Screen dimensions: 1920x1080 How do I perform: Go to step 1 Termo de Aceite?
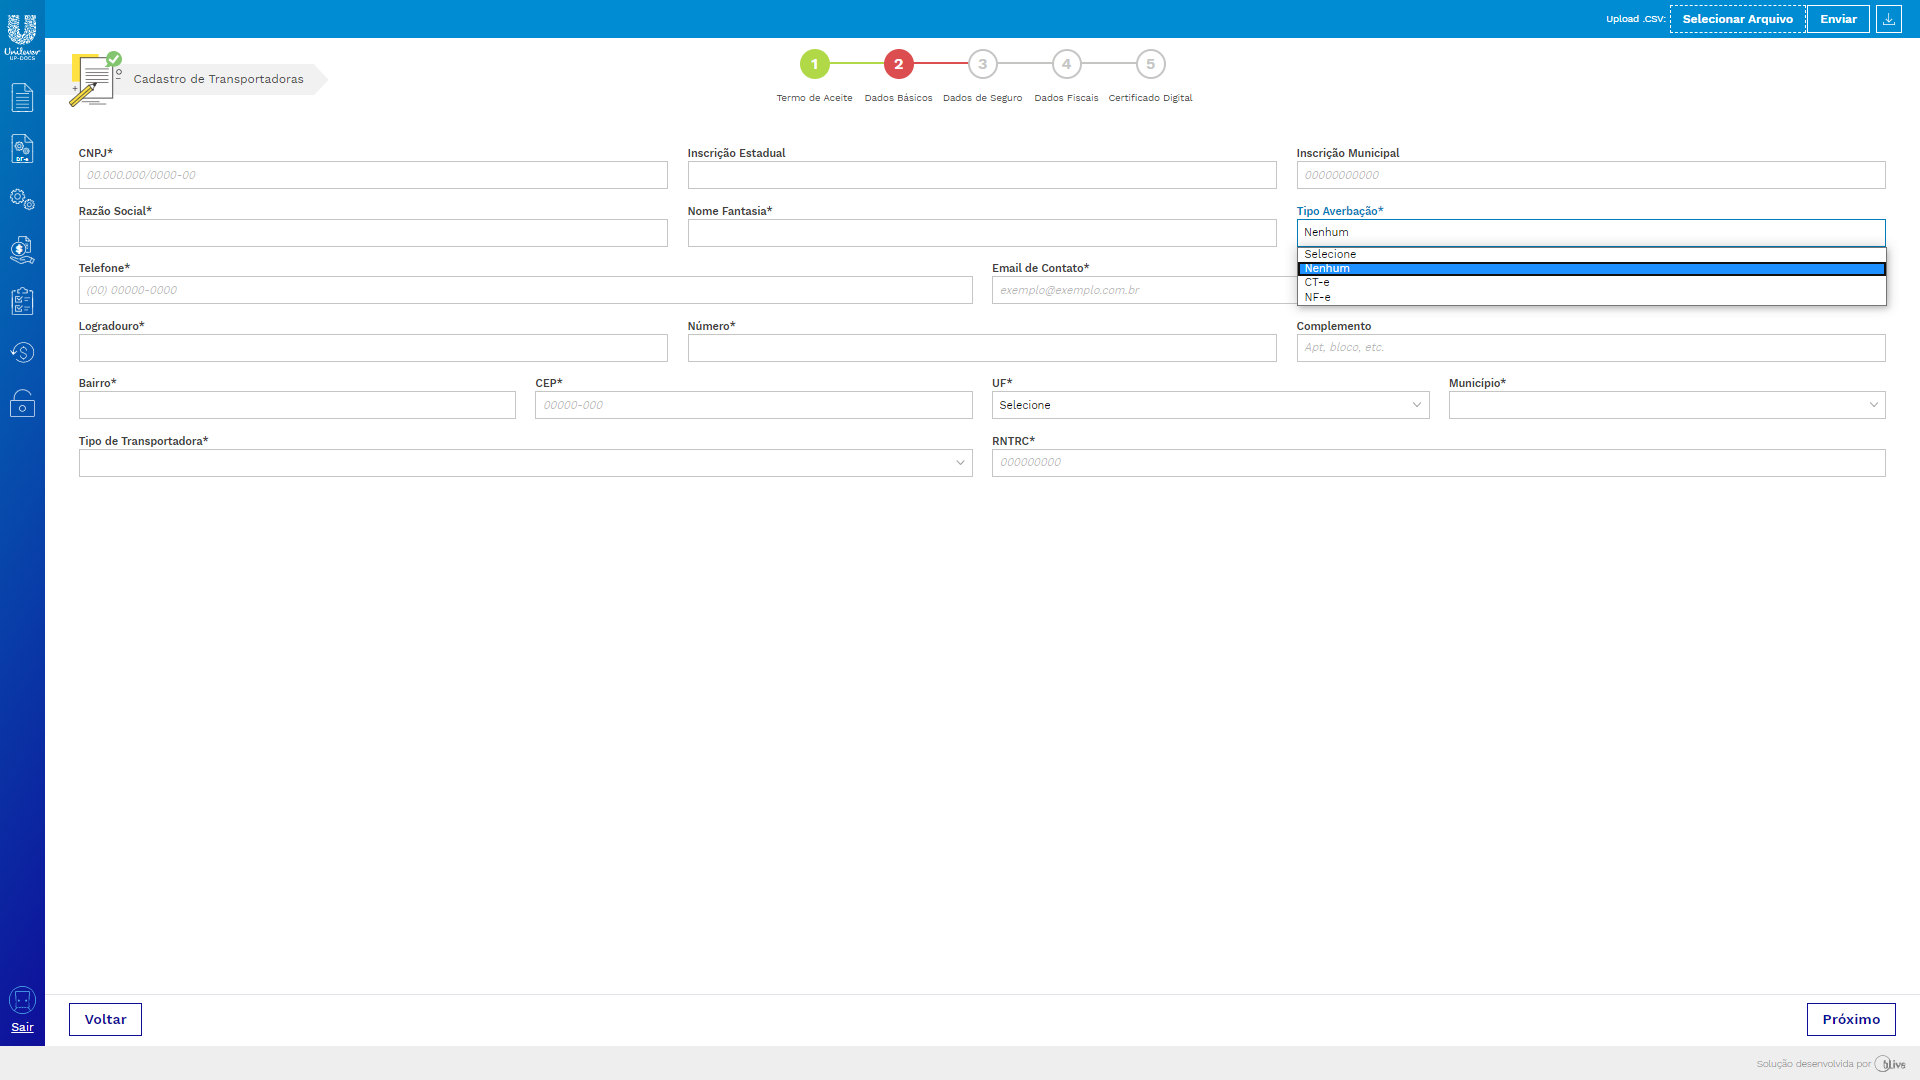814,65
